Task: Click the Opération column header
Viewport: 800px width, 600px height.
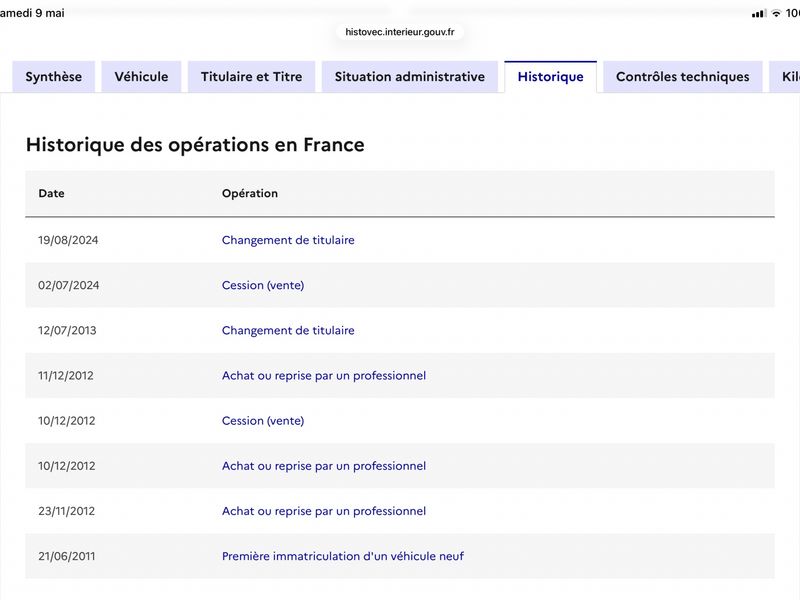Action: coord(250,193)
